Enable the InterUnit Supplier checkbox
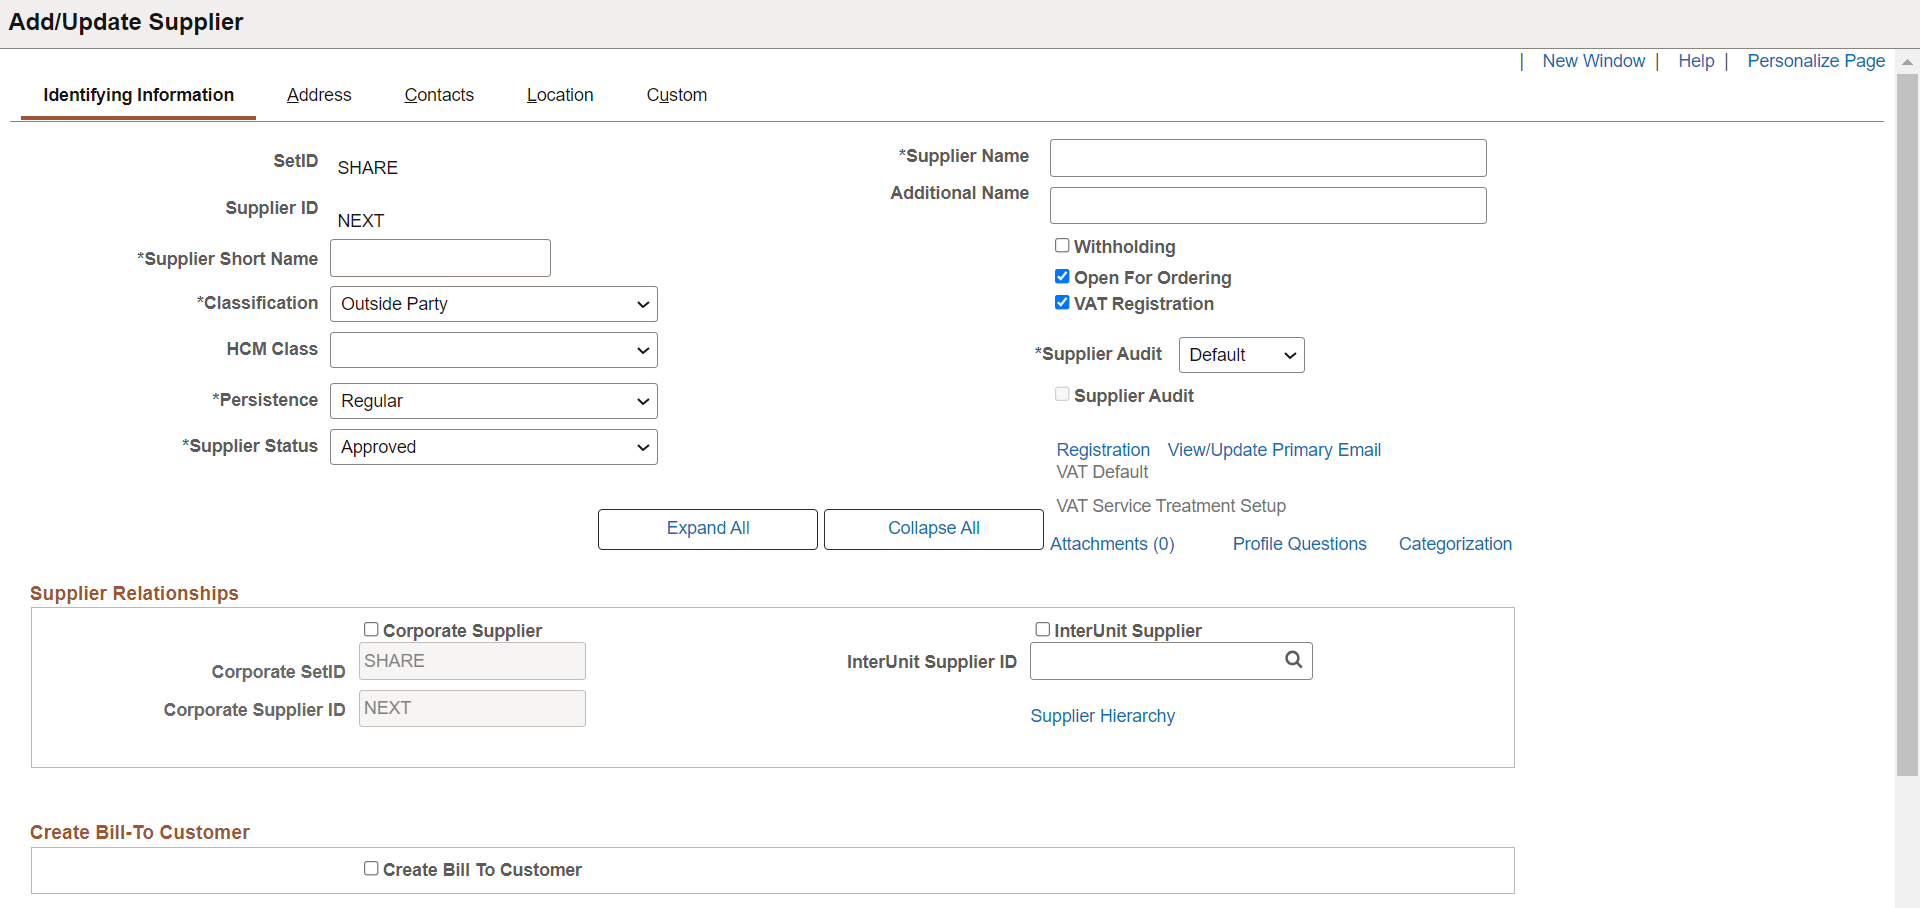The width and height of the screenshot is (1920, 908). point(1042,629)
